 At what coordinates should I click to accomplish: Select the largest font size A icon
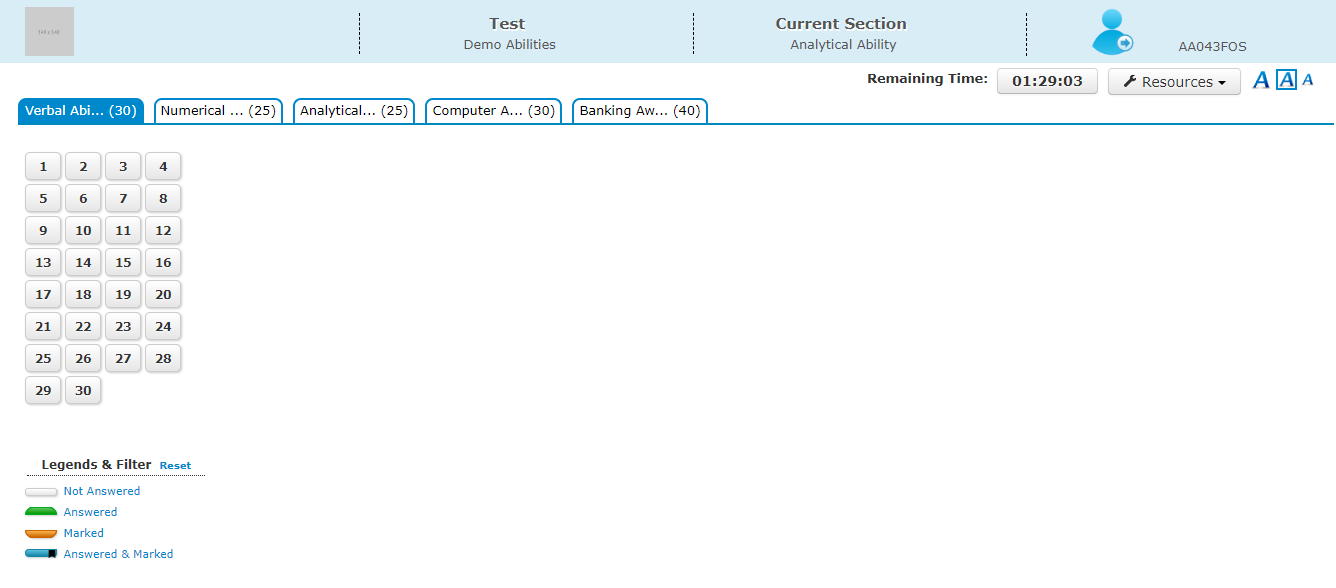coord(1261,81)
